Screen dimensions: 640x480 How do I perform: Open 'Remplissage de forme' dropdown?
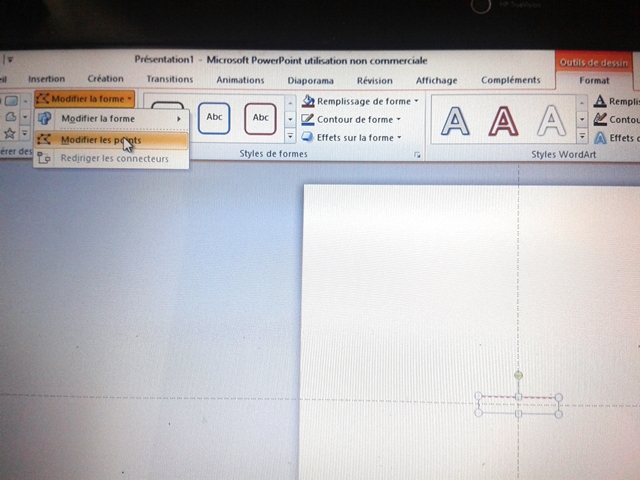pos(360,101)
